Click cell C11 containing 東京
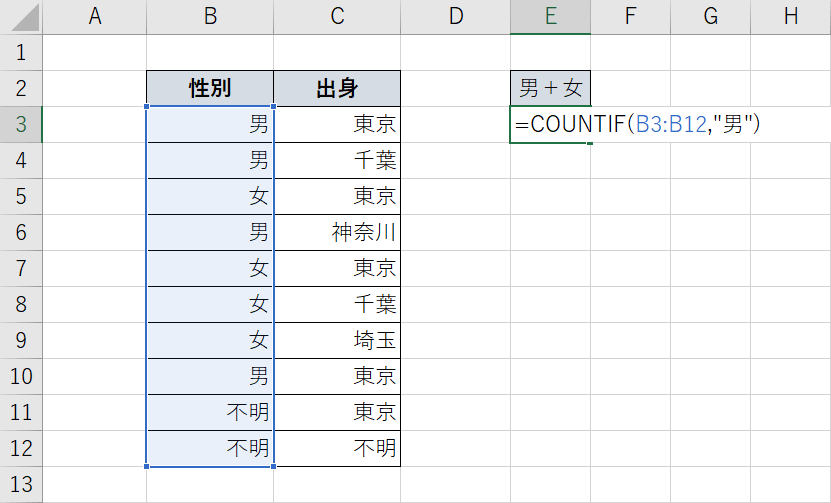The height and width of the screenshot is (503, 831). click(x=337, y=413)
